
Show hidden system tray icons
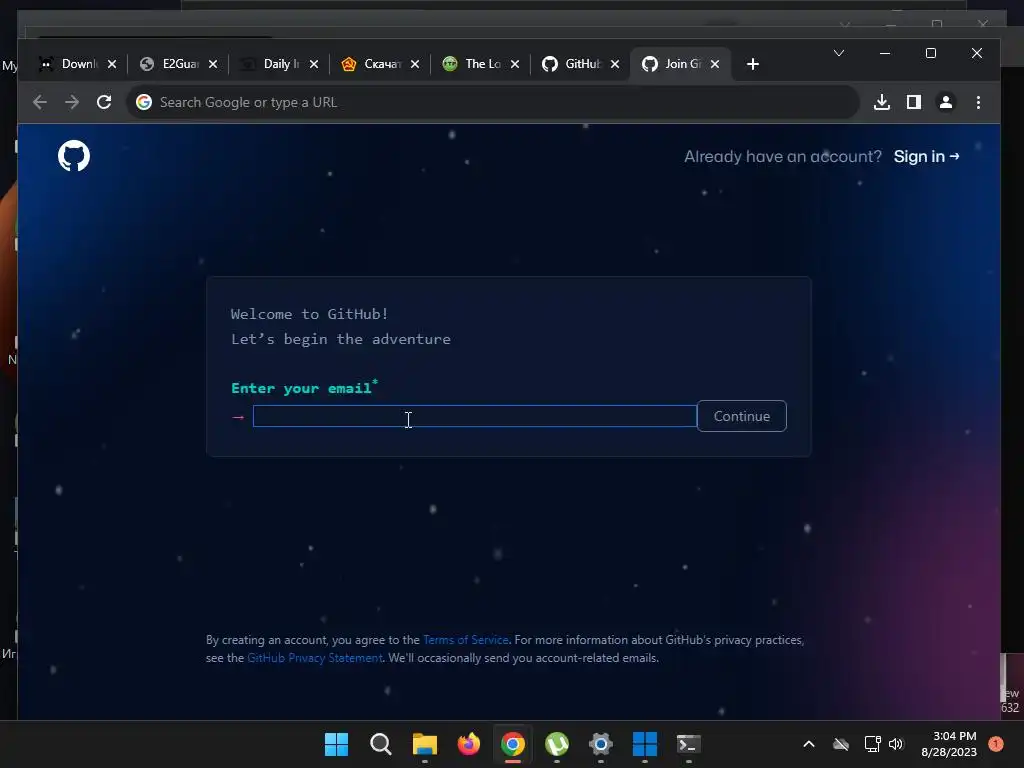pos(808,744)
